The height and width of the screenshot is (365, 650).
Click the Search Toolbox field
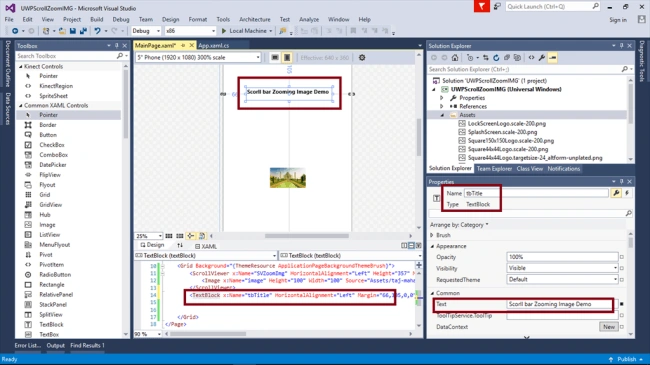pyautogui.click(x=66, y=56)
